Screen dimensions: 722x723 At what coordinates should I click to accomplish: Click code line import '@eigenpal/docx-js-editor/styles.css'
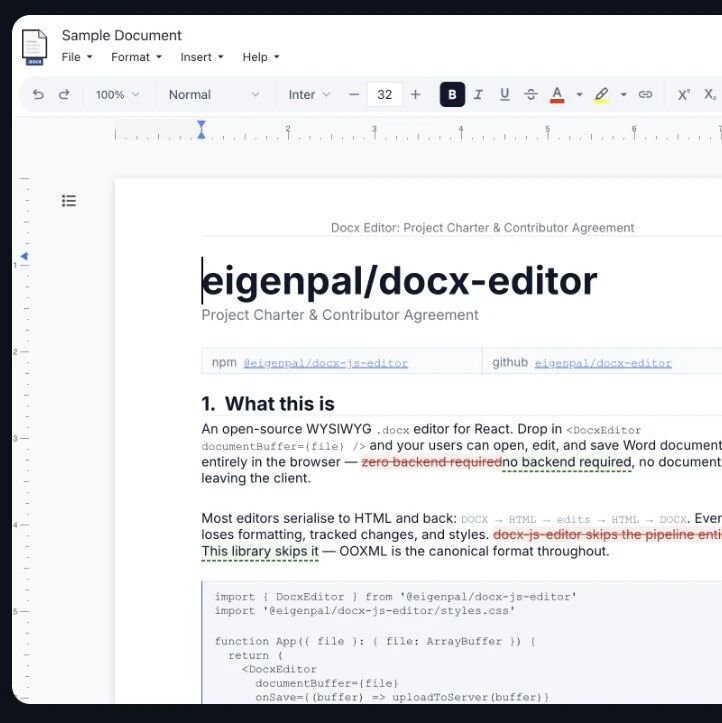365,611
